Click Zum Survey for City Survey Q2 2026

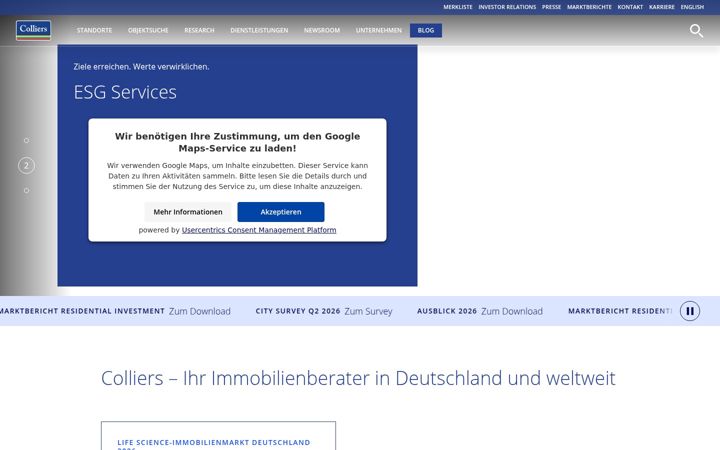pyautogui.click(x=368, y=311)
